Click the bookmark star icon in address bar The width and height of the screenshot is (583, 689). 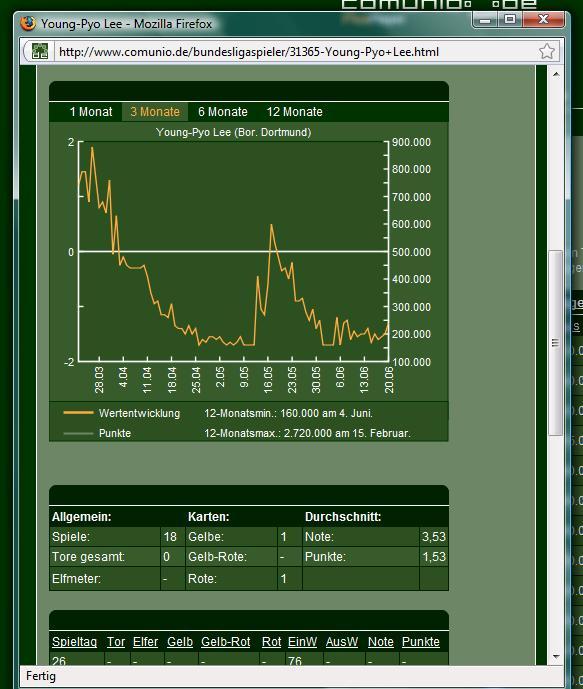coord(547,51)
